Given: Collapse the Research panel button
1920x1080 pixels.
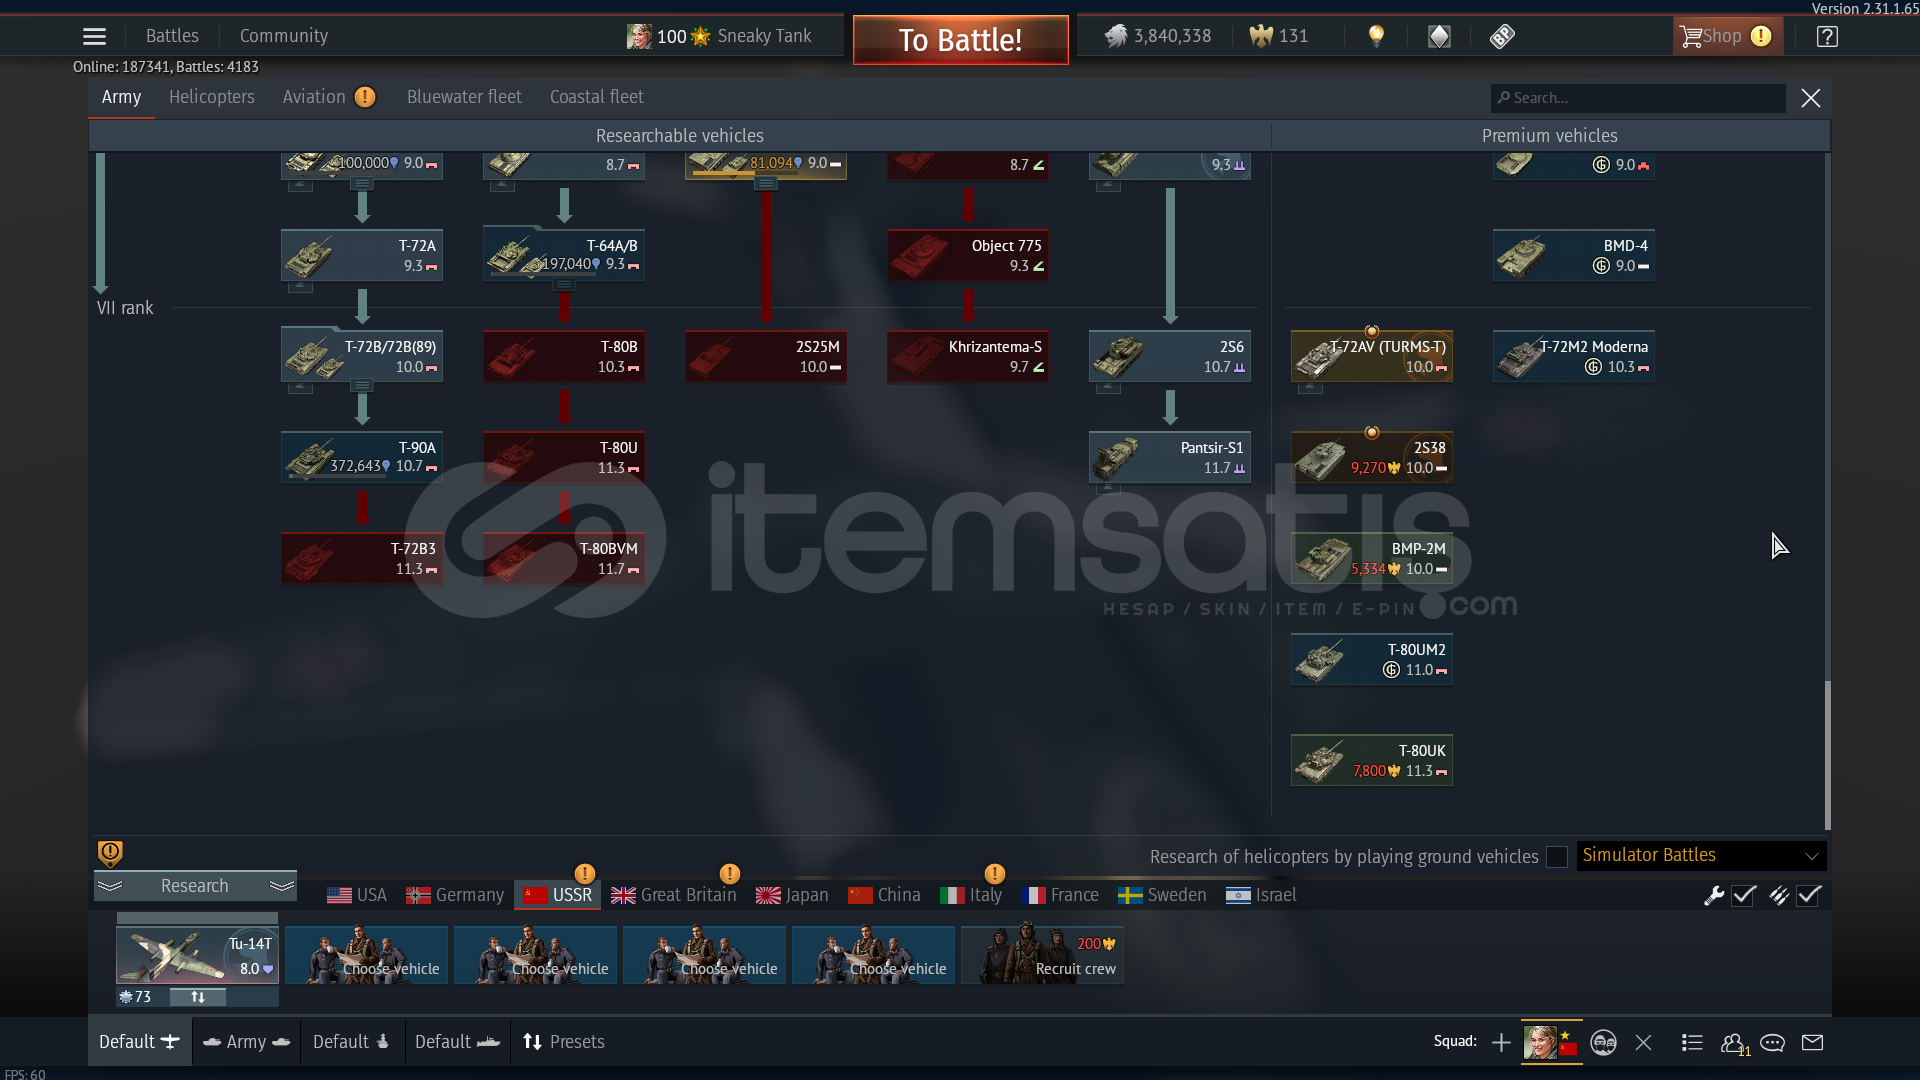Looking at the screenshot, I should pyautogui.click(x=195, y=886).
